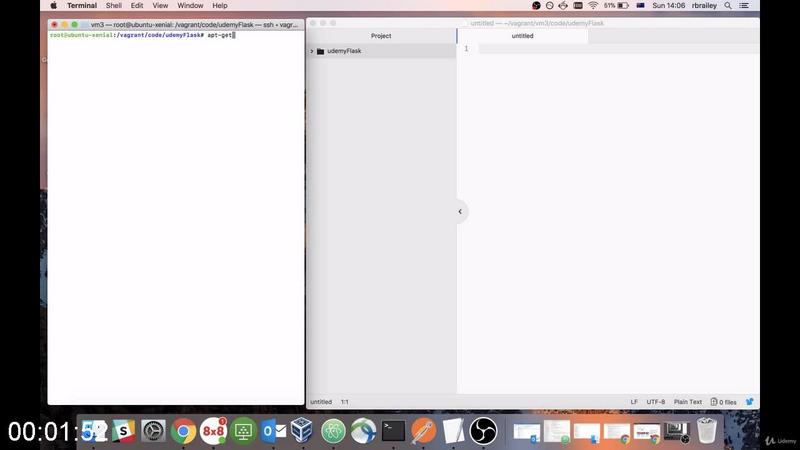Open the Window menu
This screenshot has width=800, height=450.
(x=190, y=6)
